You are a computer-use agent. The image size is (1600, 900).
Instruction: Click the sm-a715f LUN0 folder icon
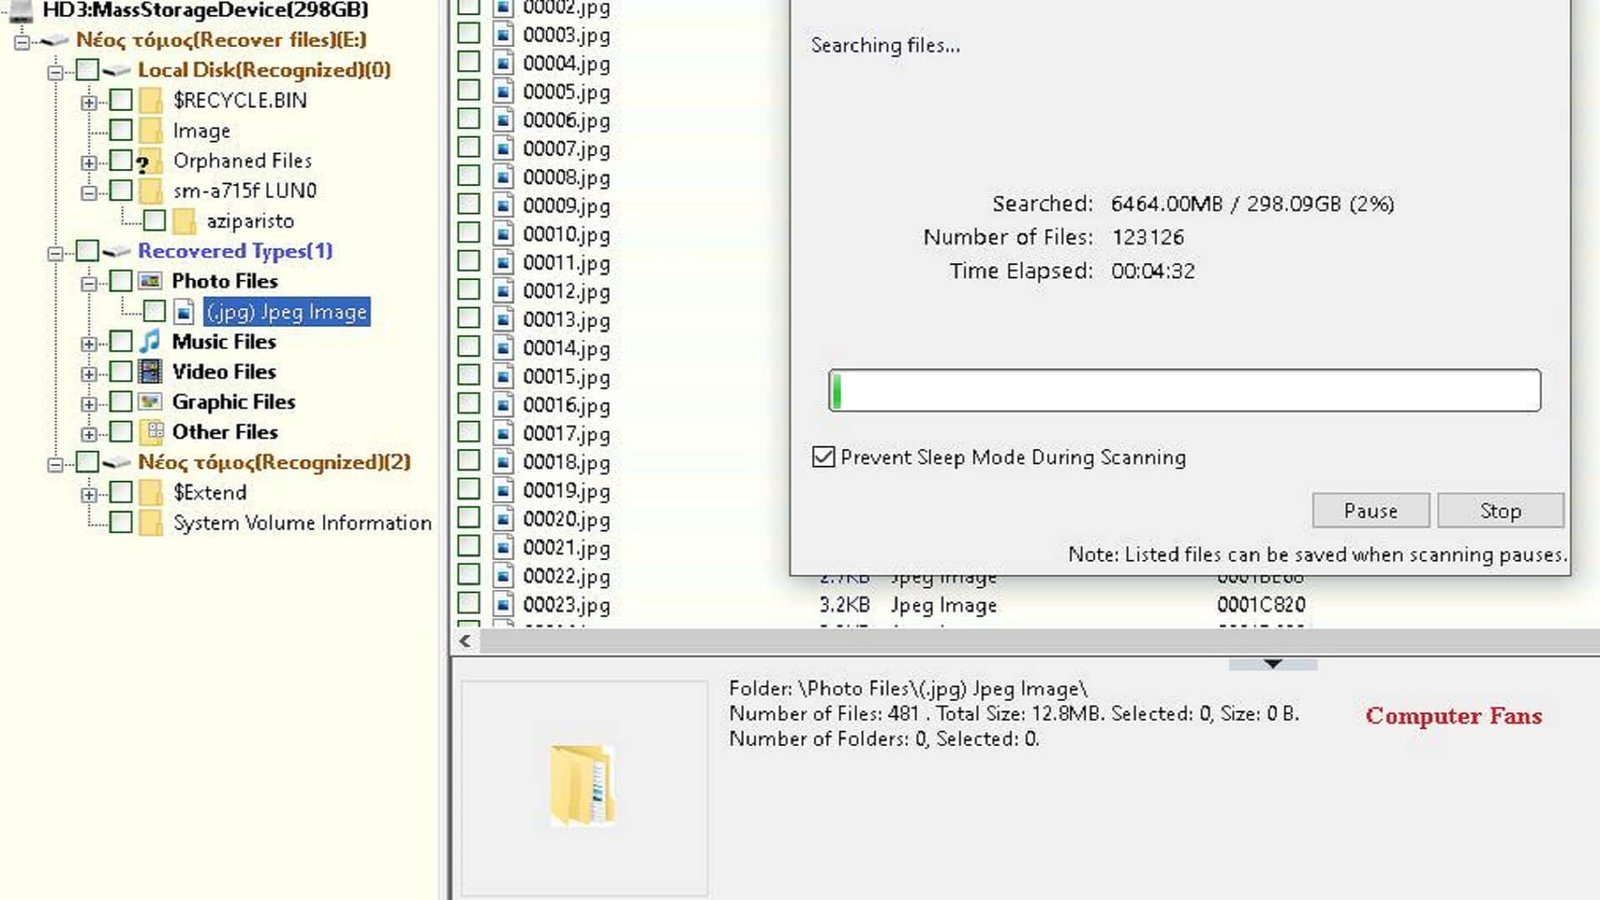pyautogui.click(x=151, y=191)
